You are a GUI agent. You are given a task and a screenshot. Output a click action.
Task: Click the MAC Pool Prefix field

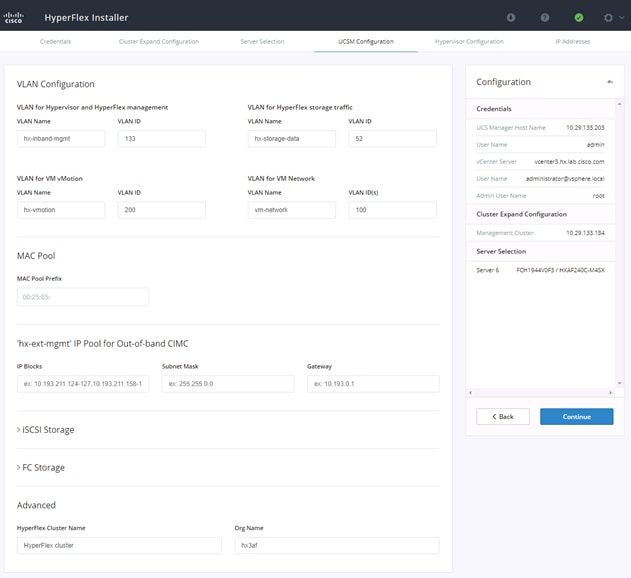click(x=83, y=297)
